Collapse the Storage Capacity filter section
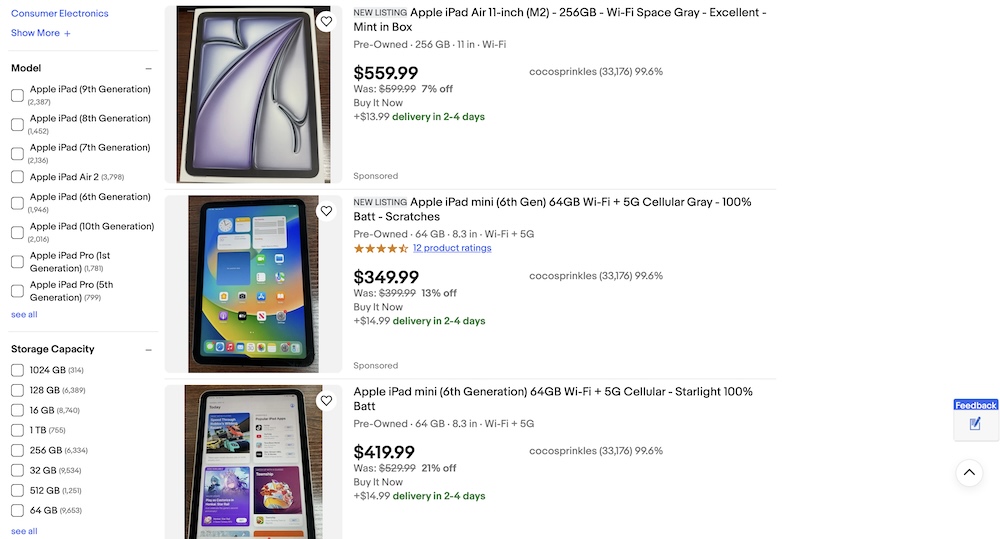1000x539 pixels. tap(148, 350)
